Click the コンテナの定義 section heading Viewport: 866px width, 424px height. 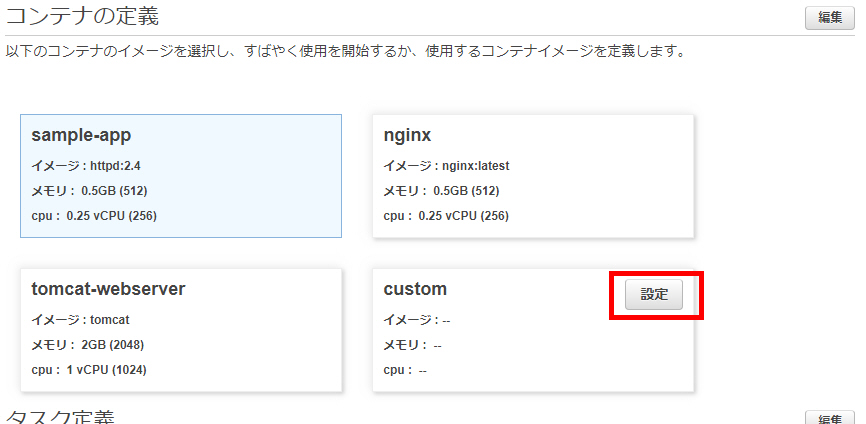tap(82, 16)
